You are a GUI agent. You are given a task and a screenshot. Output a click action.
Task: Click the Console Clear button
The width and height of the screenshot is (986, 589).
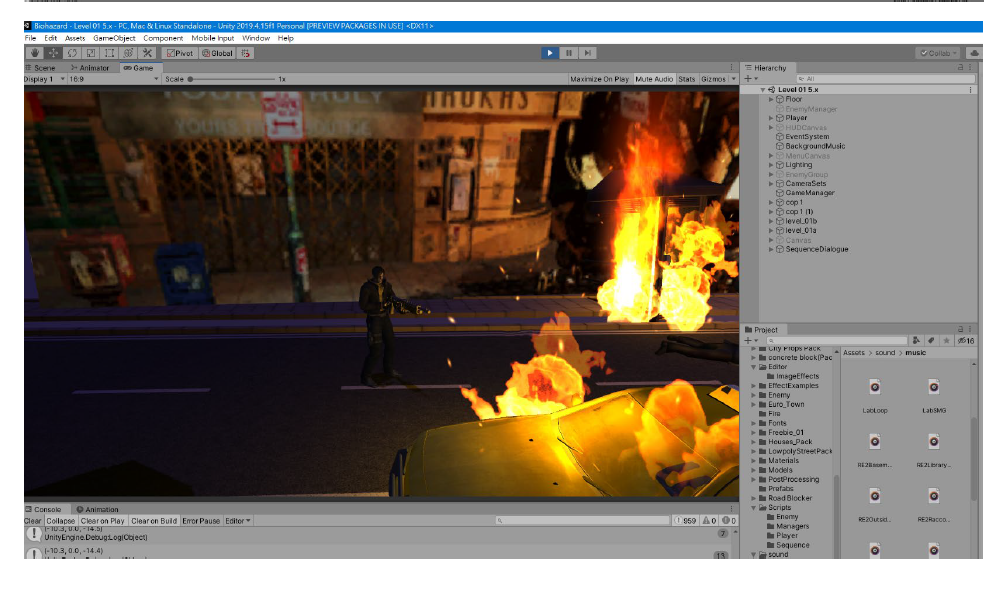[x=33, y=521]
